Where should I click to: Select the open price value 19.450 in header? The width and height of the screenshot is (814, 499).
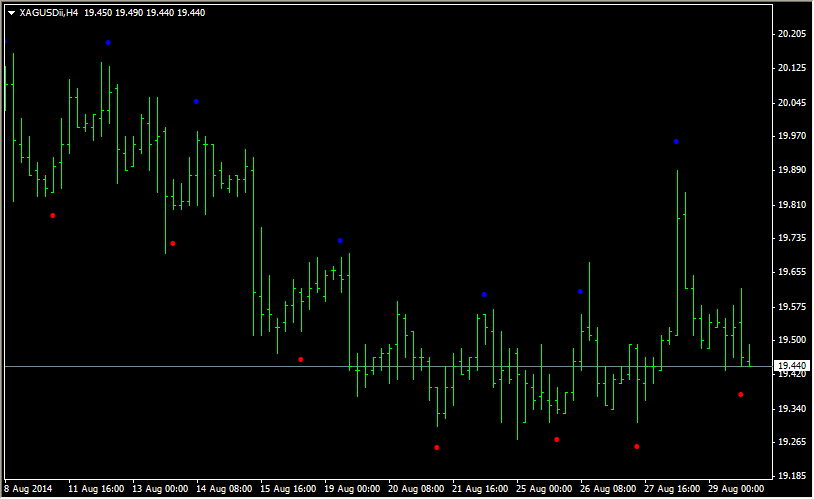[x=98, y=13]
